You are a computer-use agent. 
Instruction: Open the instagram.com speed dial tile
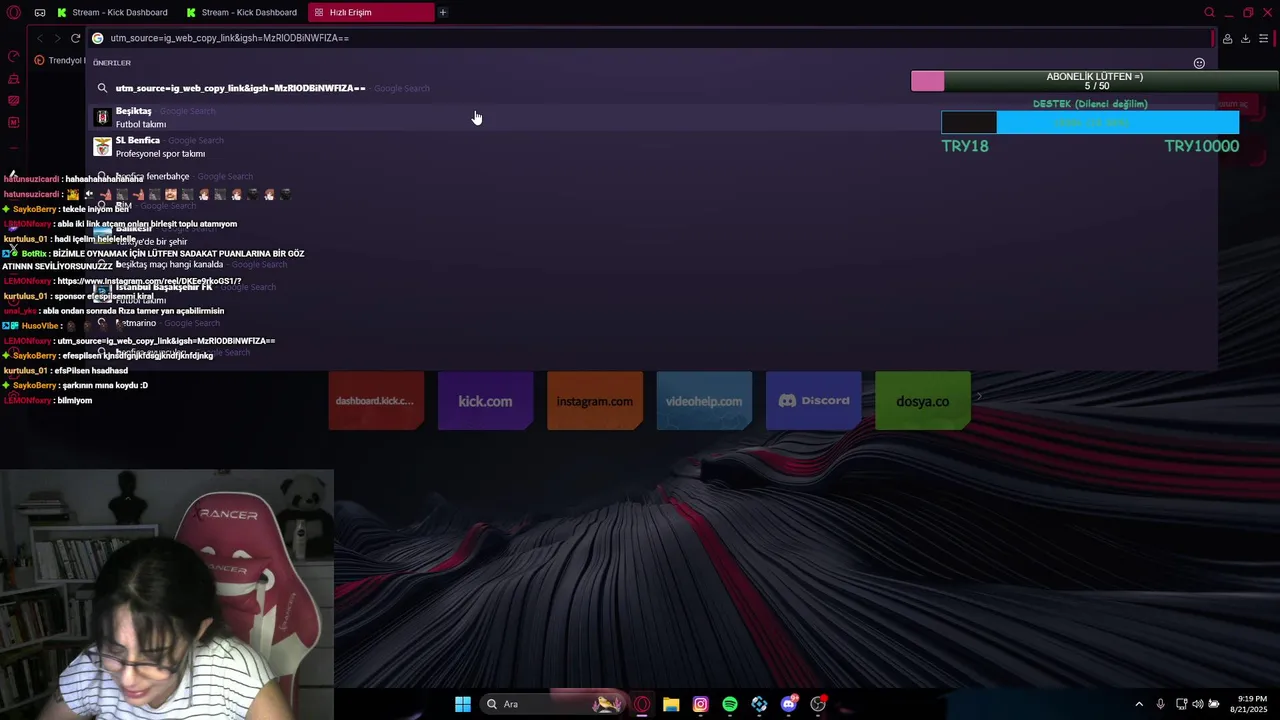tap(594, 401)
